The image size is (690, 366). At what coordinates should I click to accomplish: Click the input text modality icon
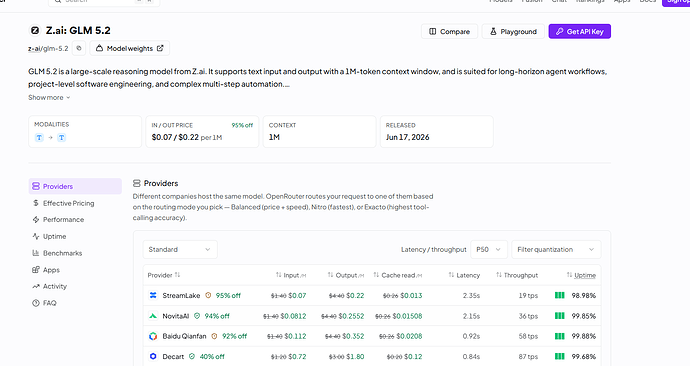click(39, 138)
